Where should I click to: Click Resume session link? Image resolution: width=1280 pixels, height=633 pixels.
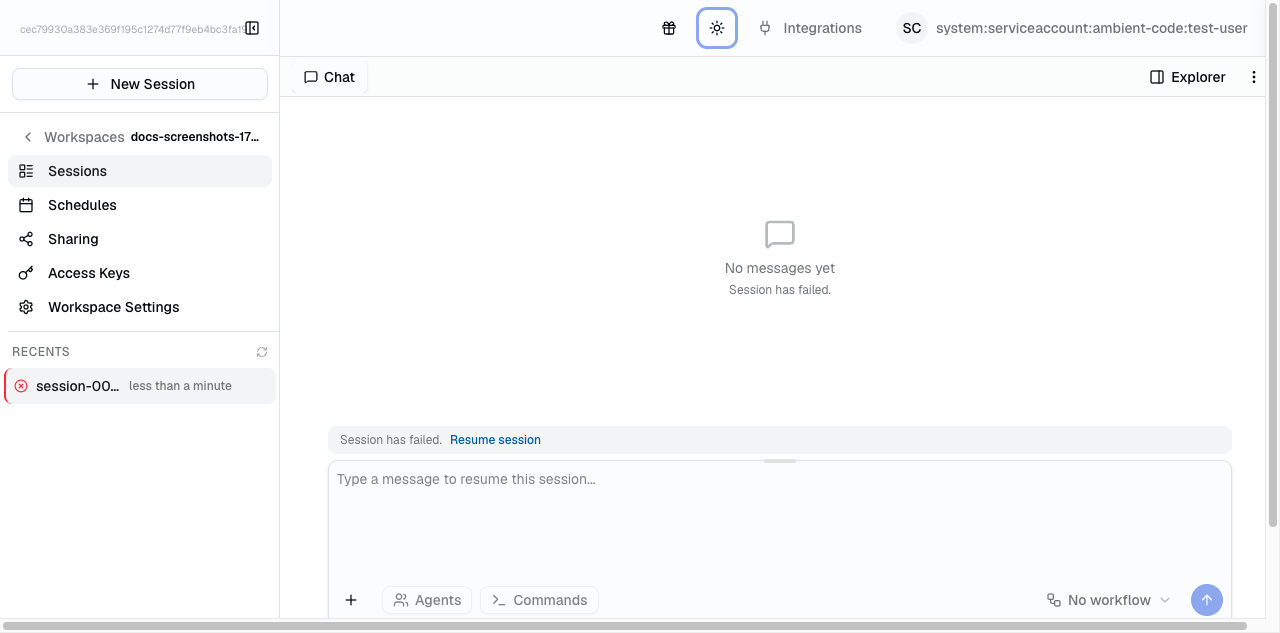(495, 439)
